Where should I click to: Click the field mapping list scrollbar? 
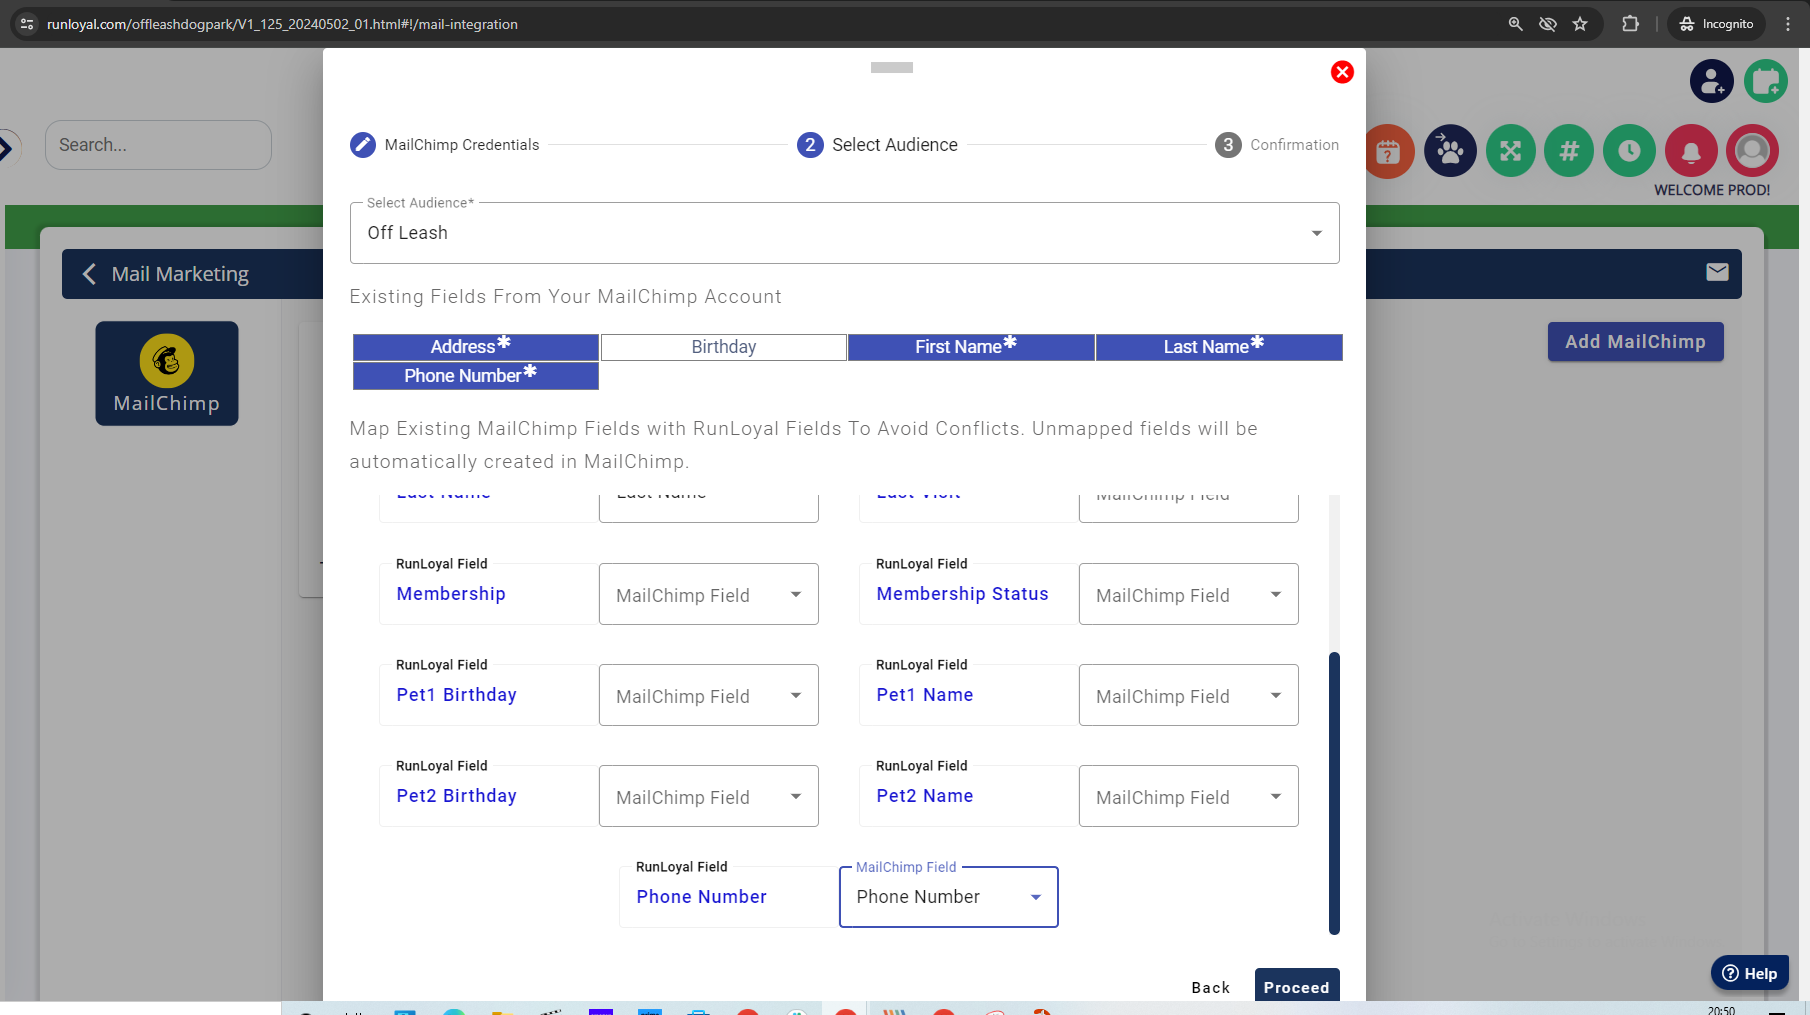pos(1334,793)
